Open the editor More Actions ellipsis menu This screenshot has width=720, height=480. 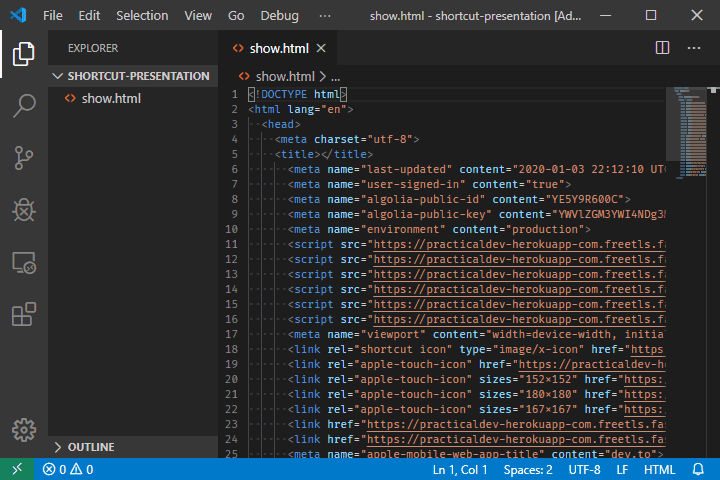[x=693, y=47]
